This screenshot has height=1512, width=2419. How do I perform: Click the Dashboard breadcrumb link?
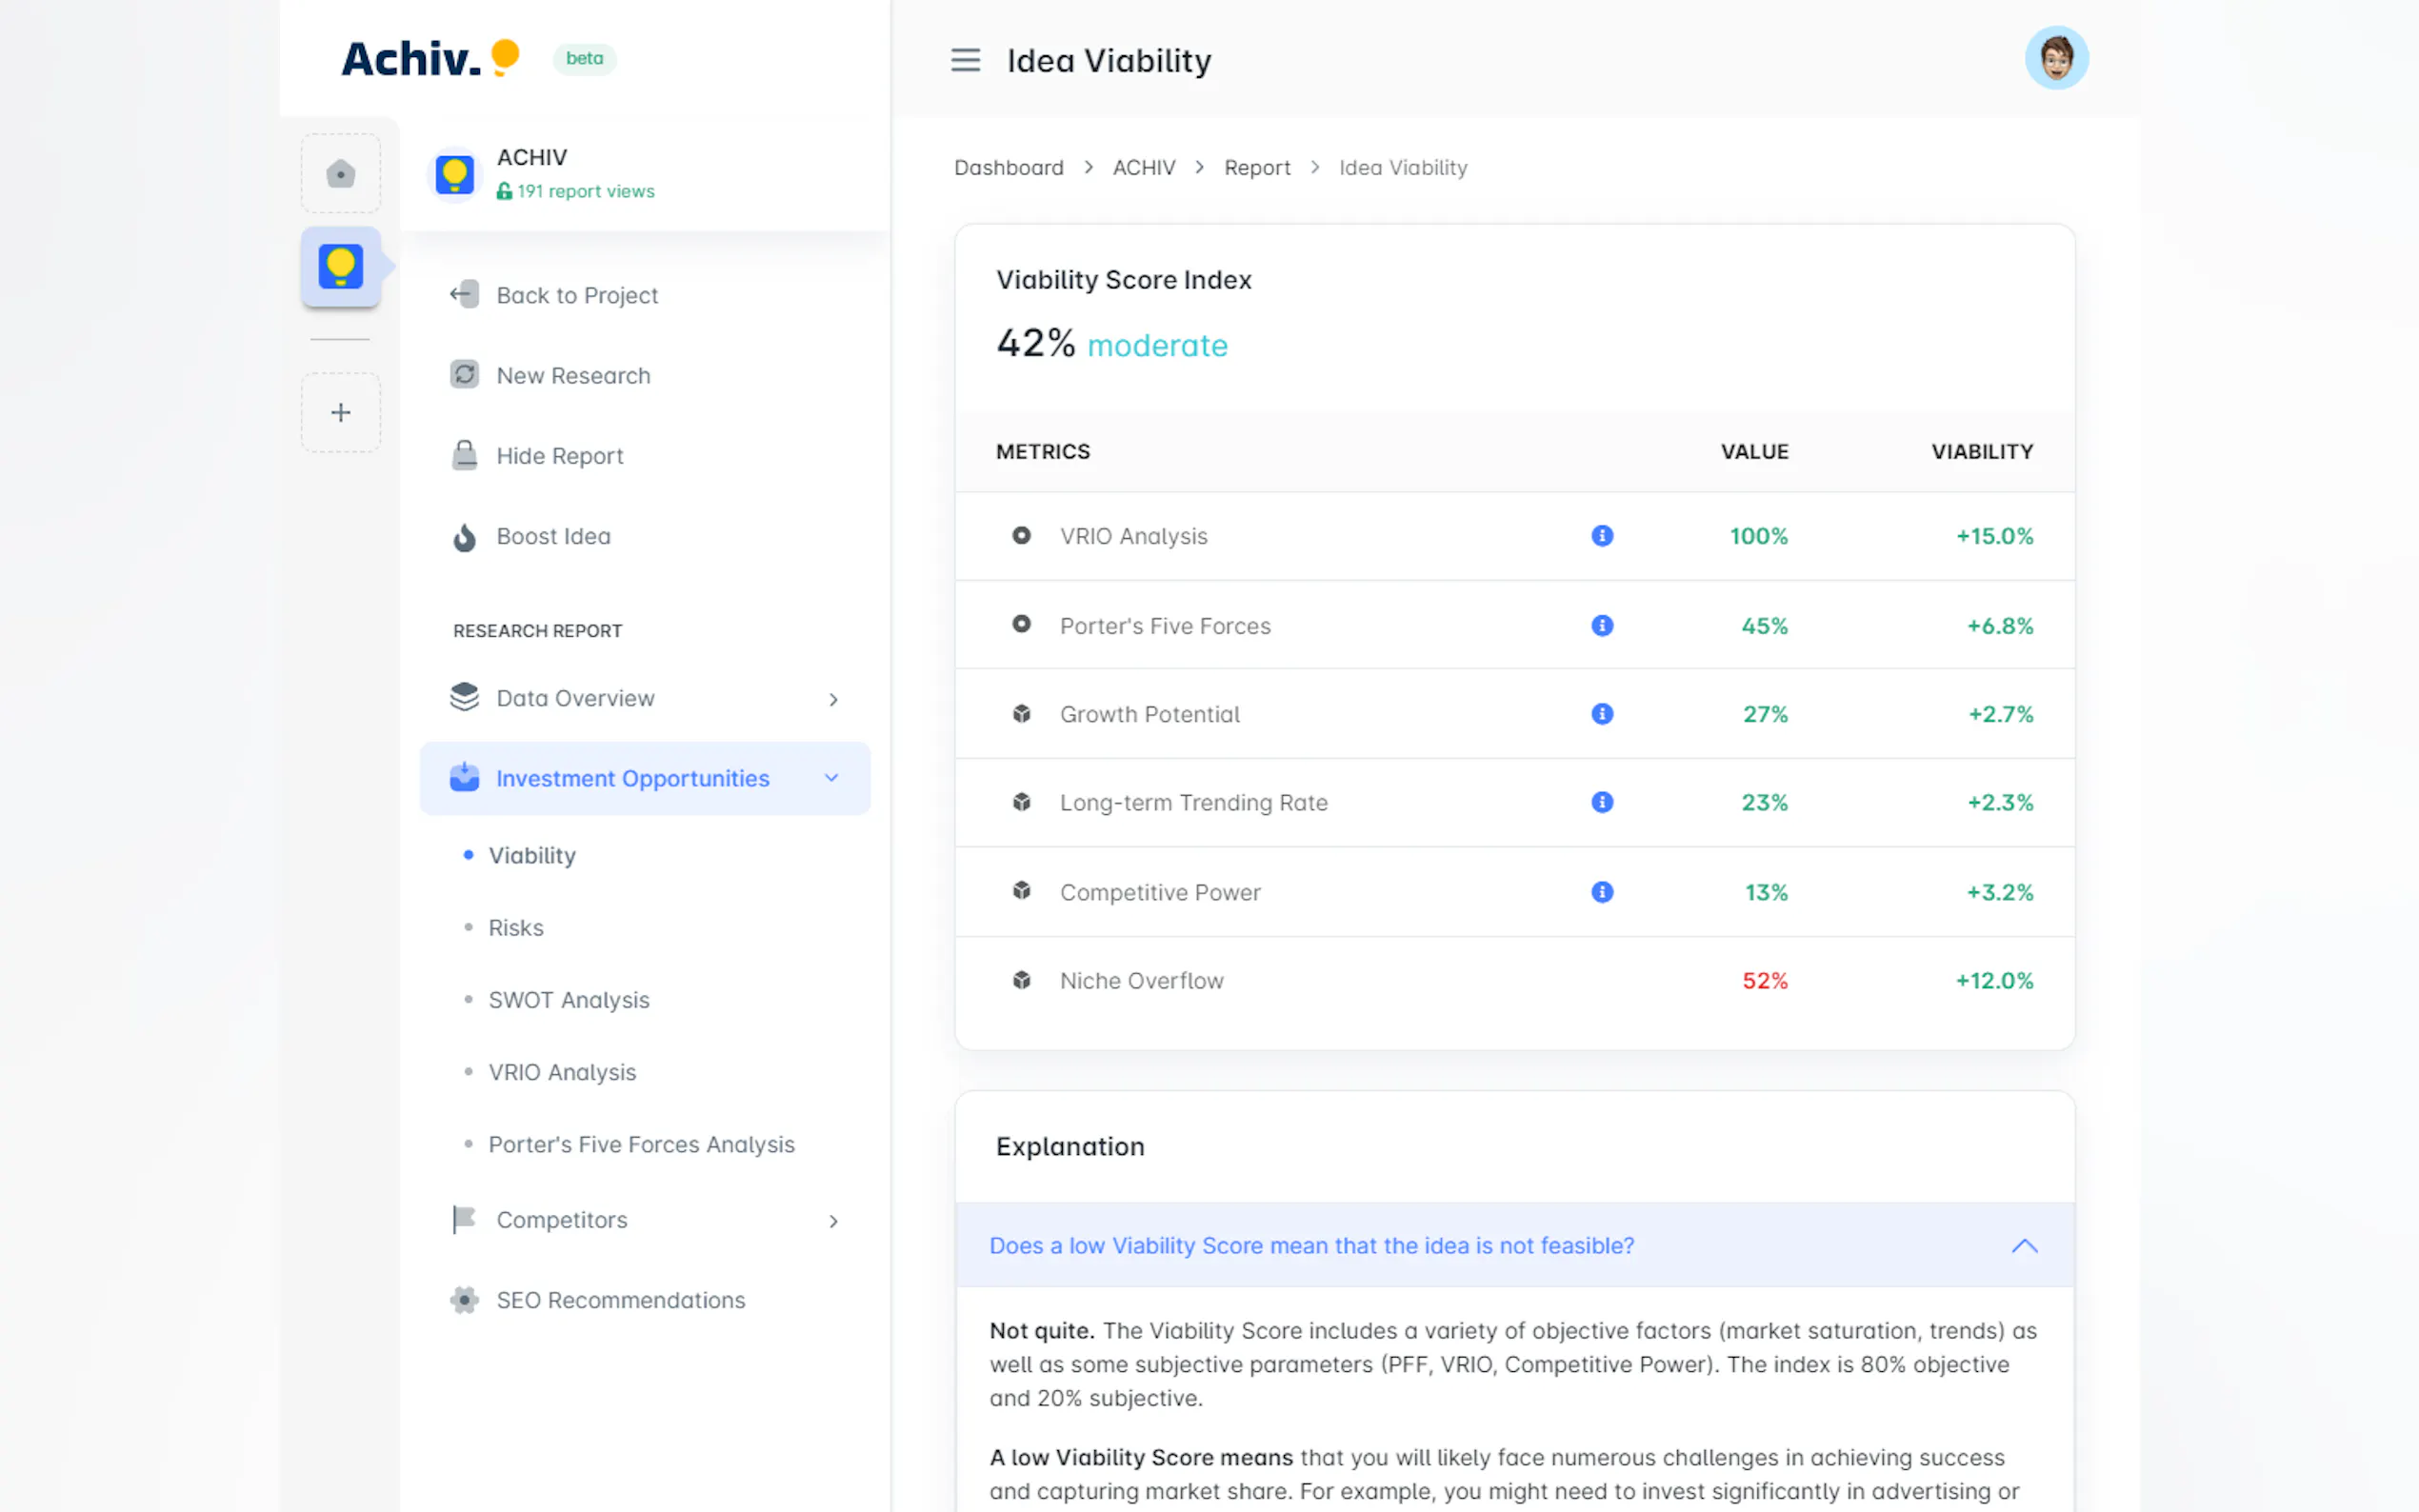[1008, 168]
